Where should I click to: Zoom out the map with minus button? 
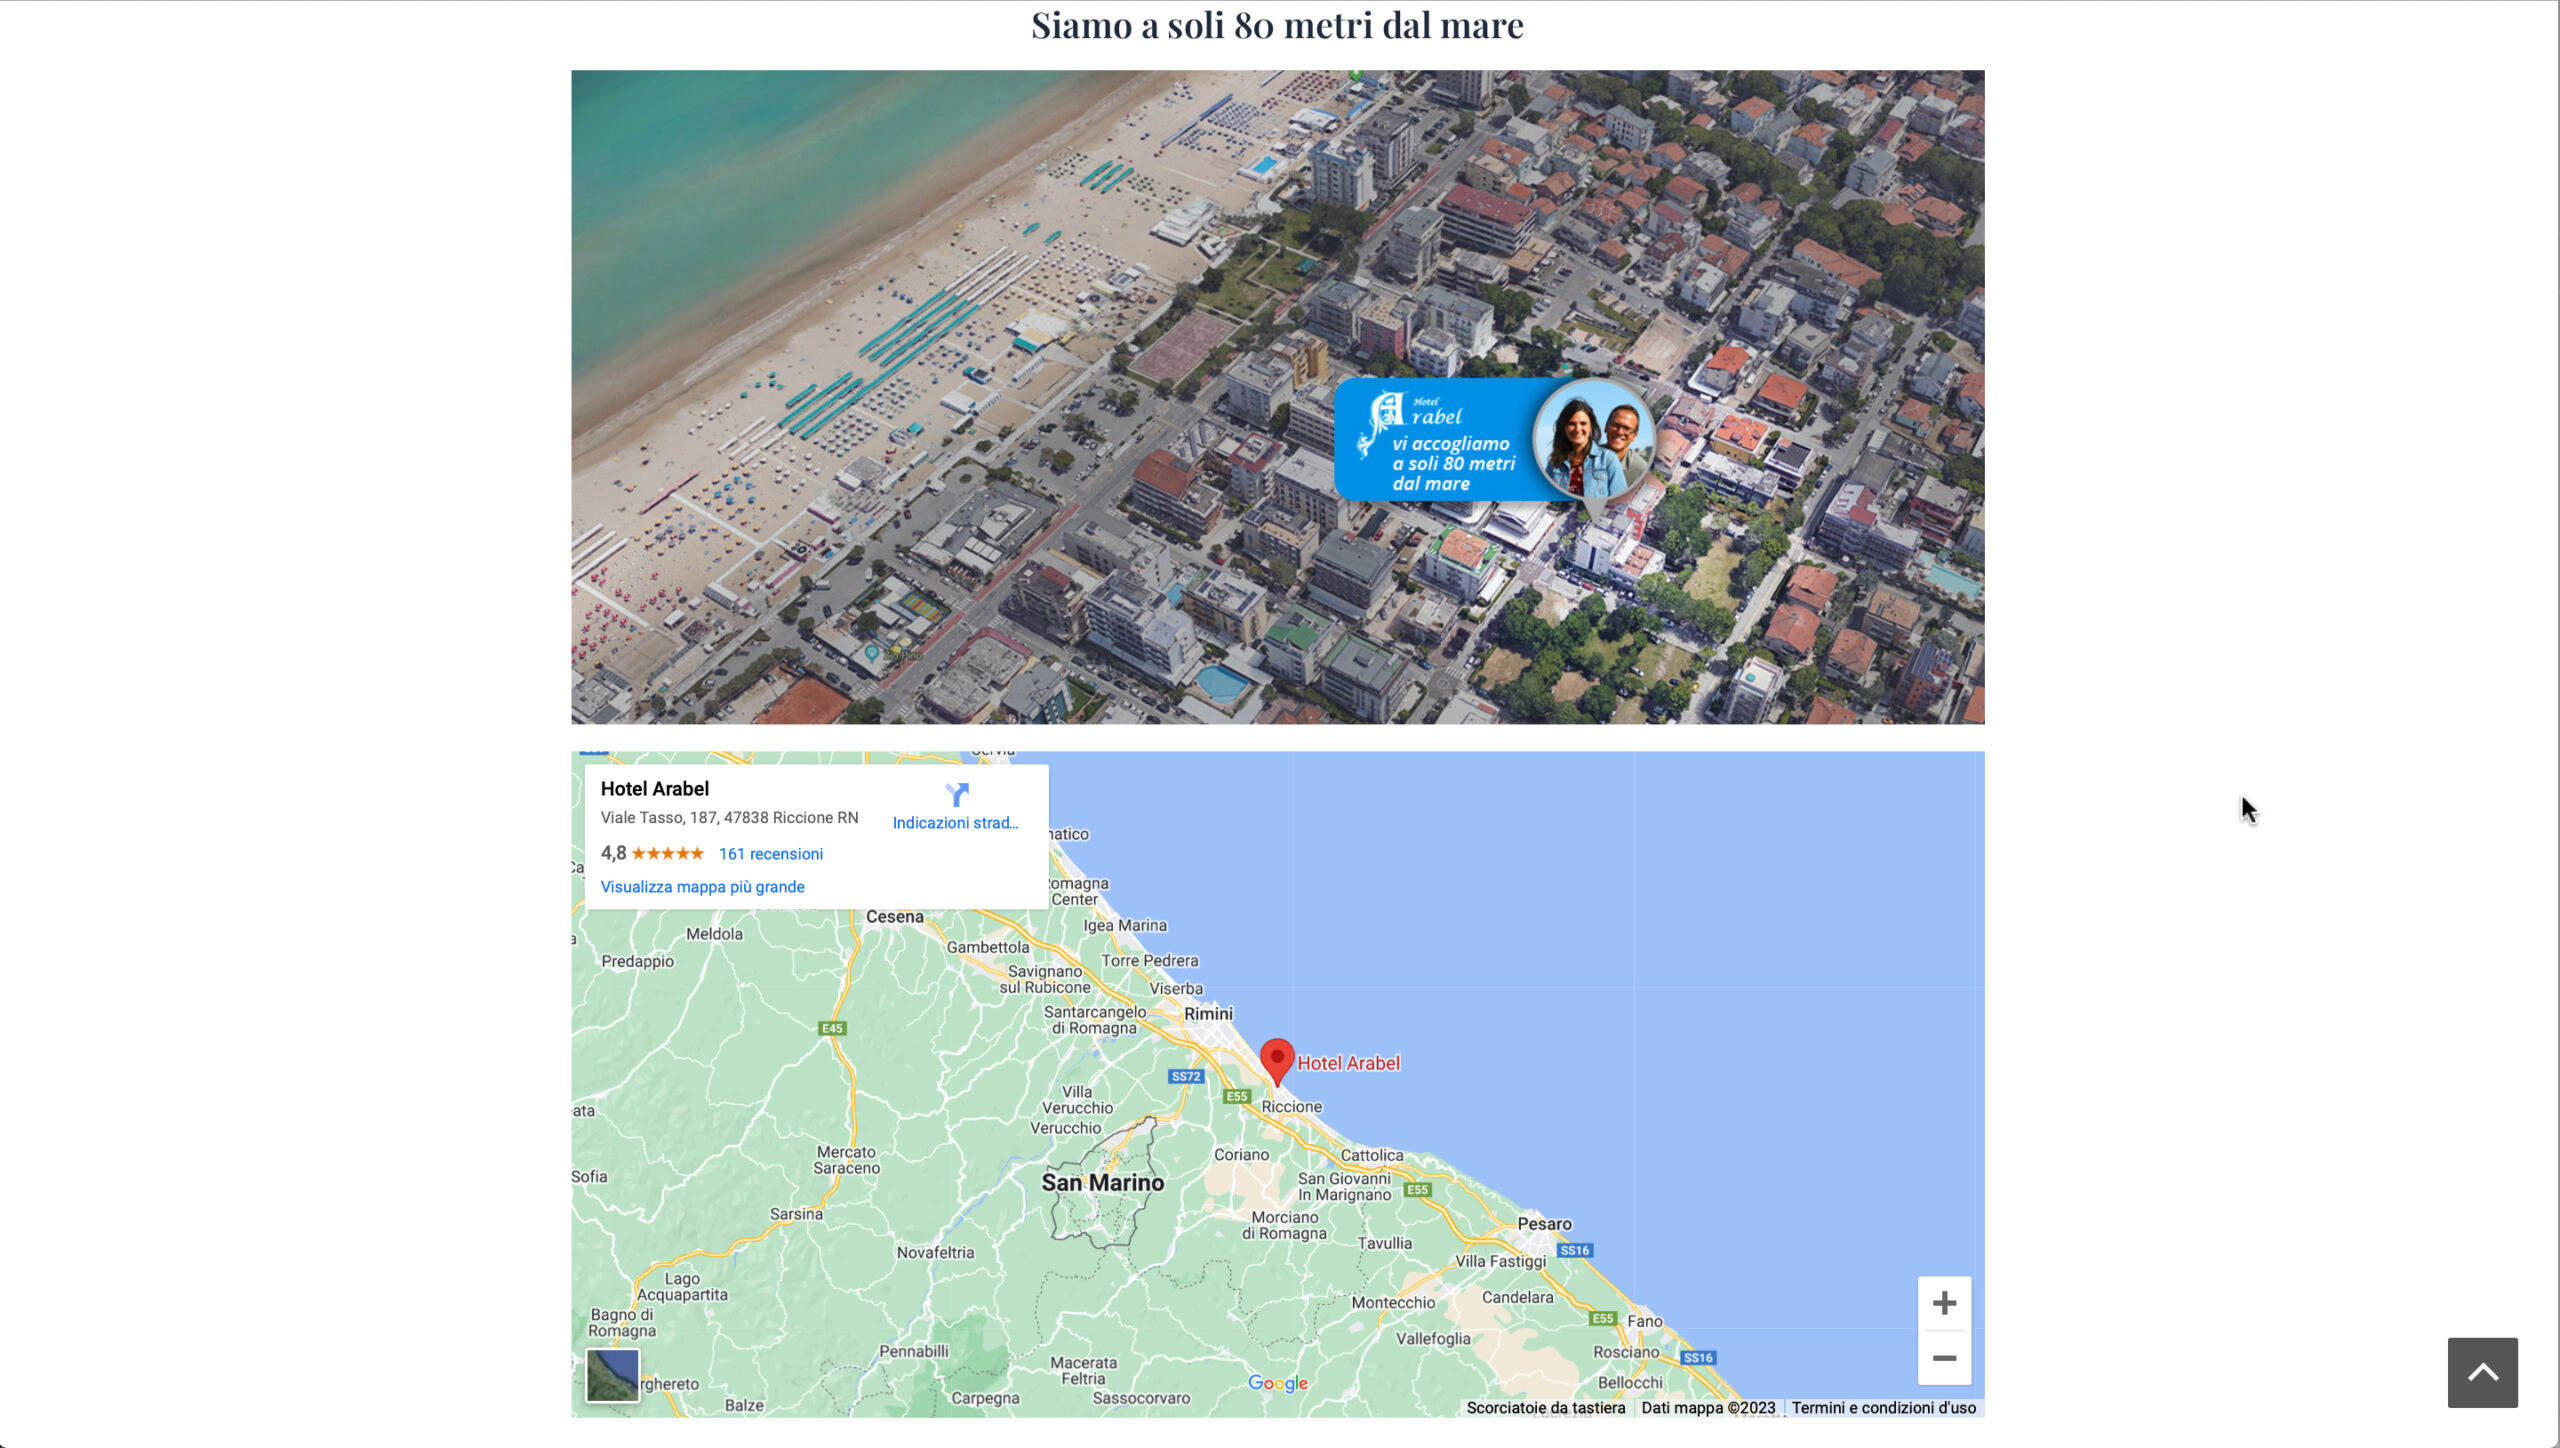click(x=1944, y=1357)
